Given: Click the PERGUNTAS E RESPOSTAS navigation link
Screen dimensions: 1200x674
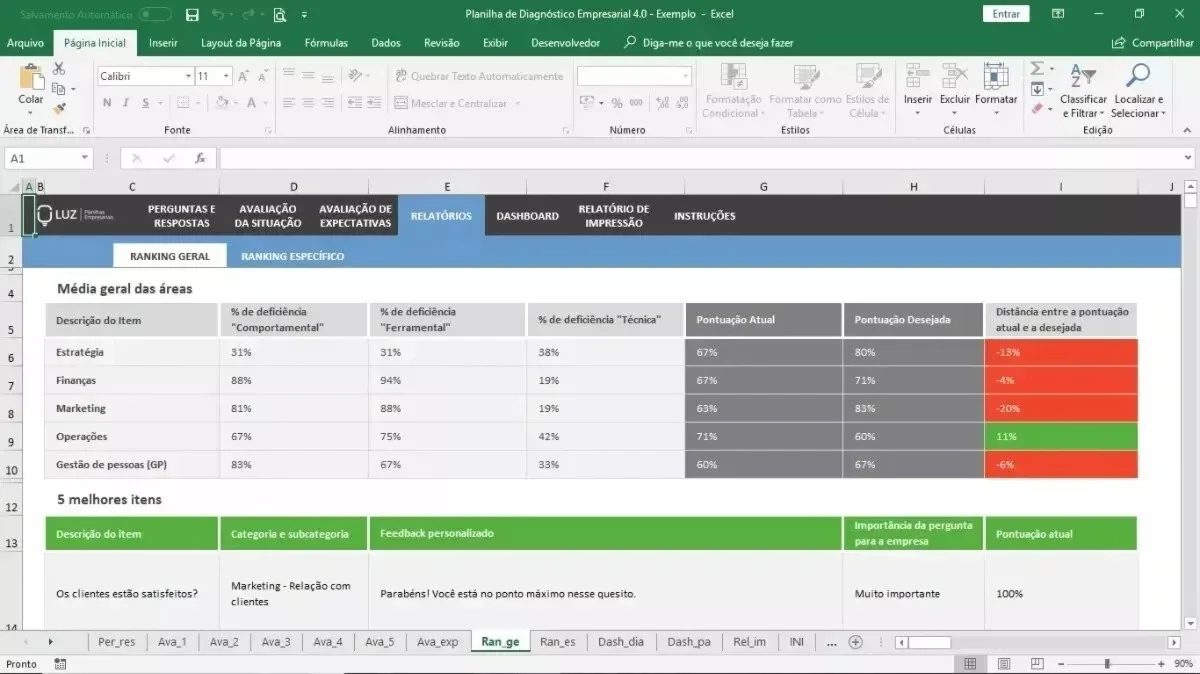Looking at the screenshot, I should tap(181, 216).
